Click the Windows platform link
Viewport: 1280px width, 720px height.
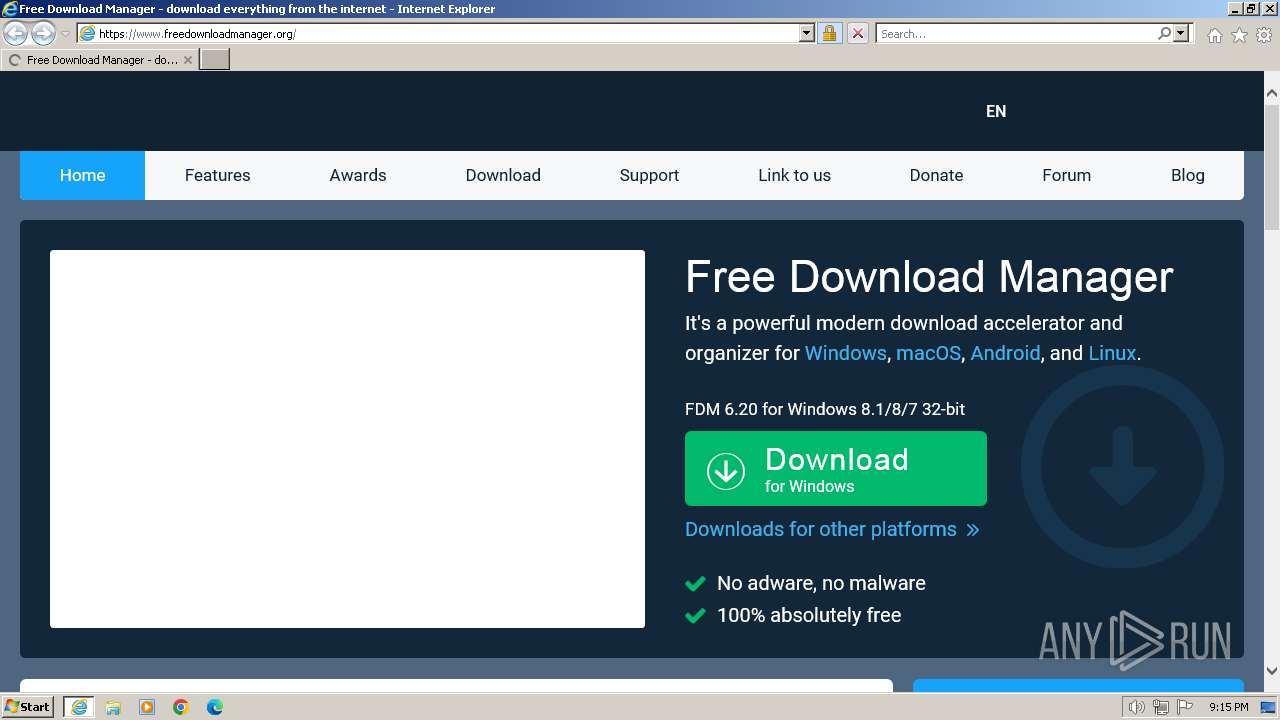[x=845, y=353]
